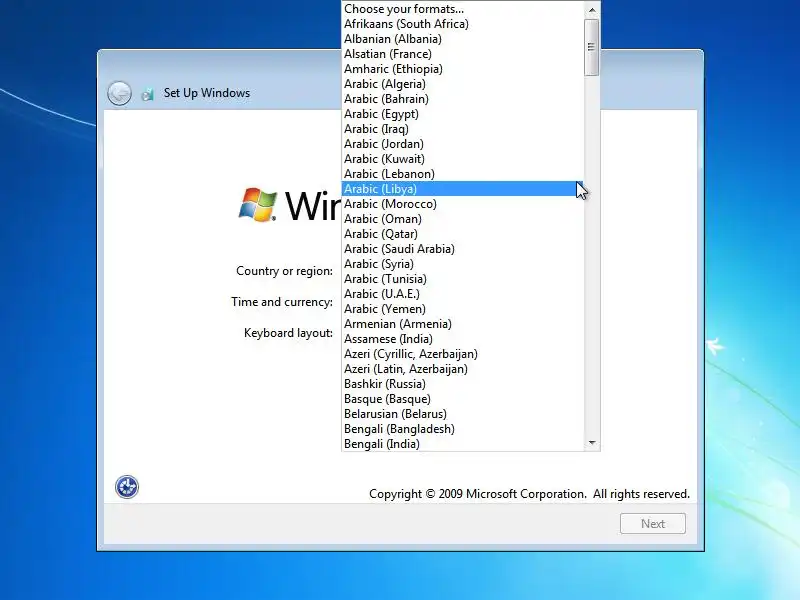Click the list scrollbar up arrow

pos(592,10)
